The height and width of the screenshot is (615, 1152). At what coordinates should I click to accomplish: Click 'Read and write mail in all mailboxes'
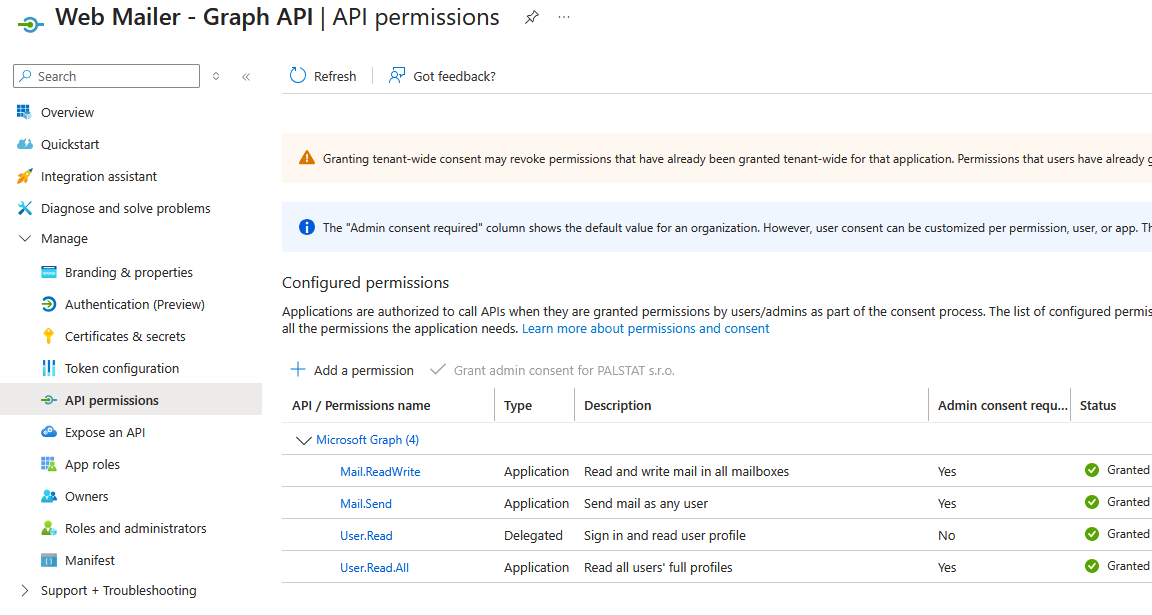pyautogui.click(x=686, y=472)
